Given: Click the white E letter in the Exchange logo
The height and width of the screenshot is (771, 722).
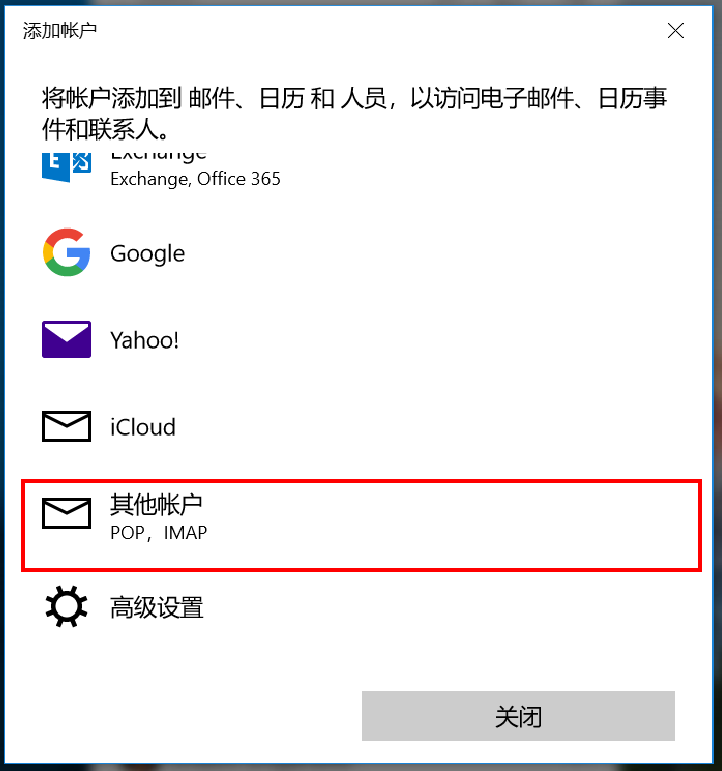Looking at the screenshot, I should click(x=56, y=161).
